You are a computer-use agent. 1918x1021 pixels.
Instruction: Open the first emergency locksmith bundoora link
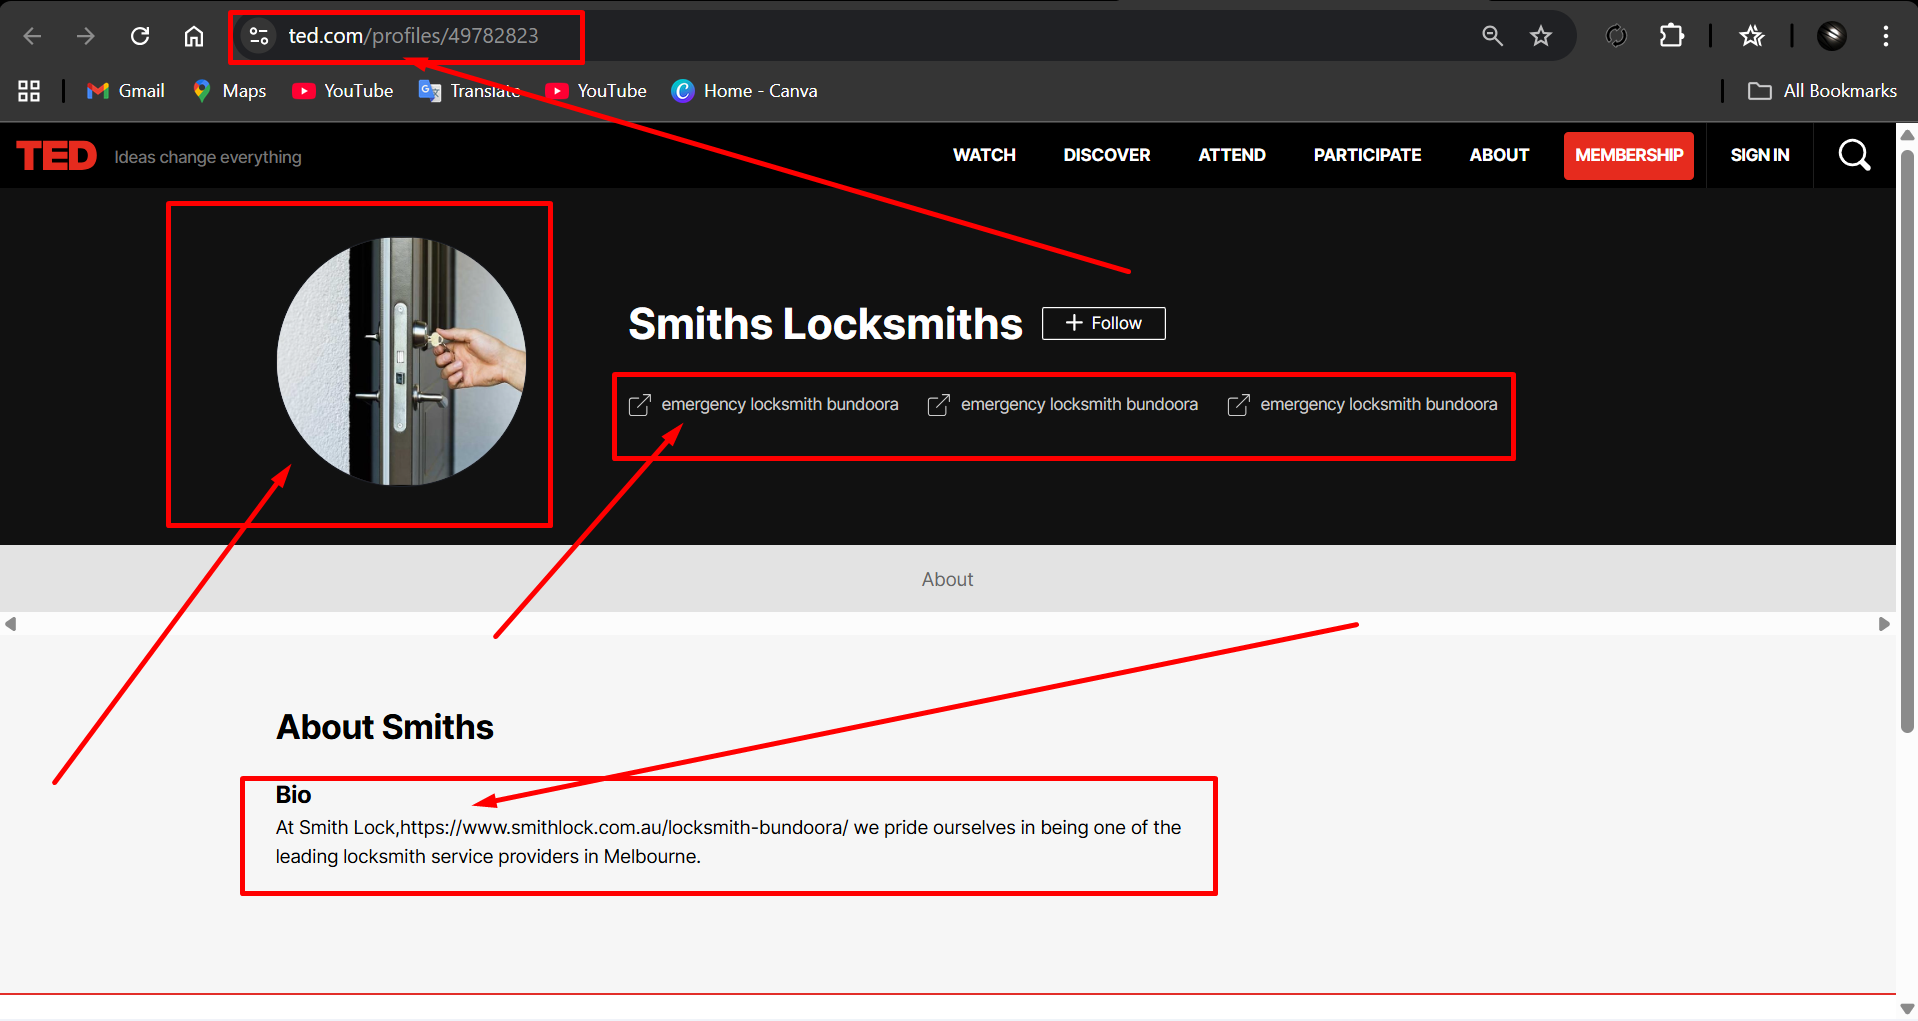pyautogui.click(x=779, y=404)
